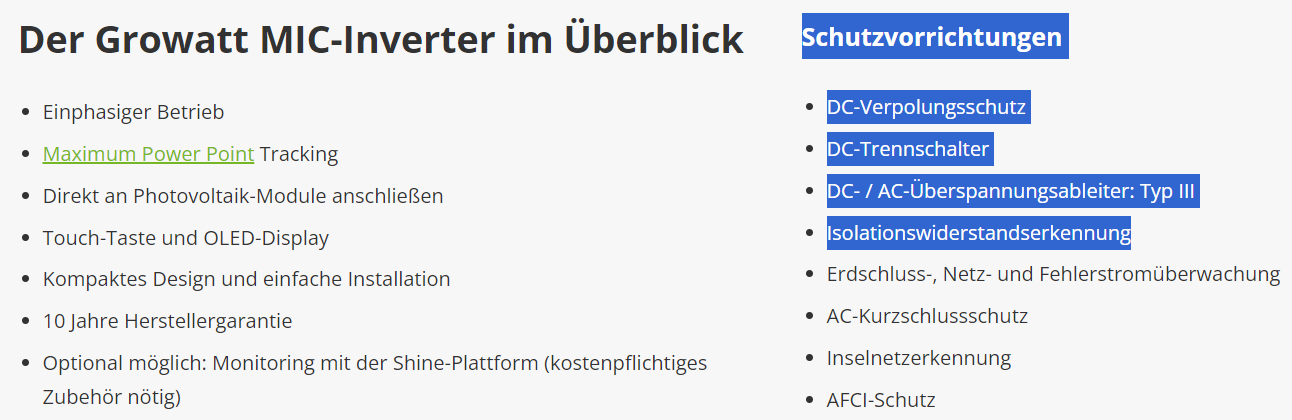
Task: Click the 10 Jahre Herstellergarantie item
Action: [x=168, y=321]
